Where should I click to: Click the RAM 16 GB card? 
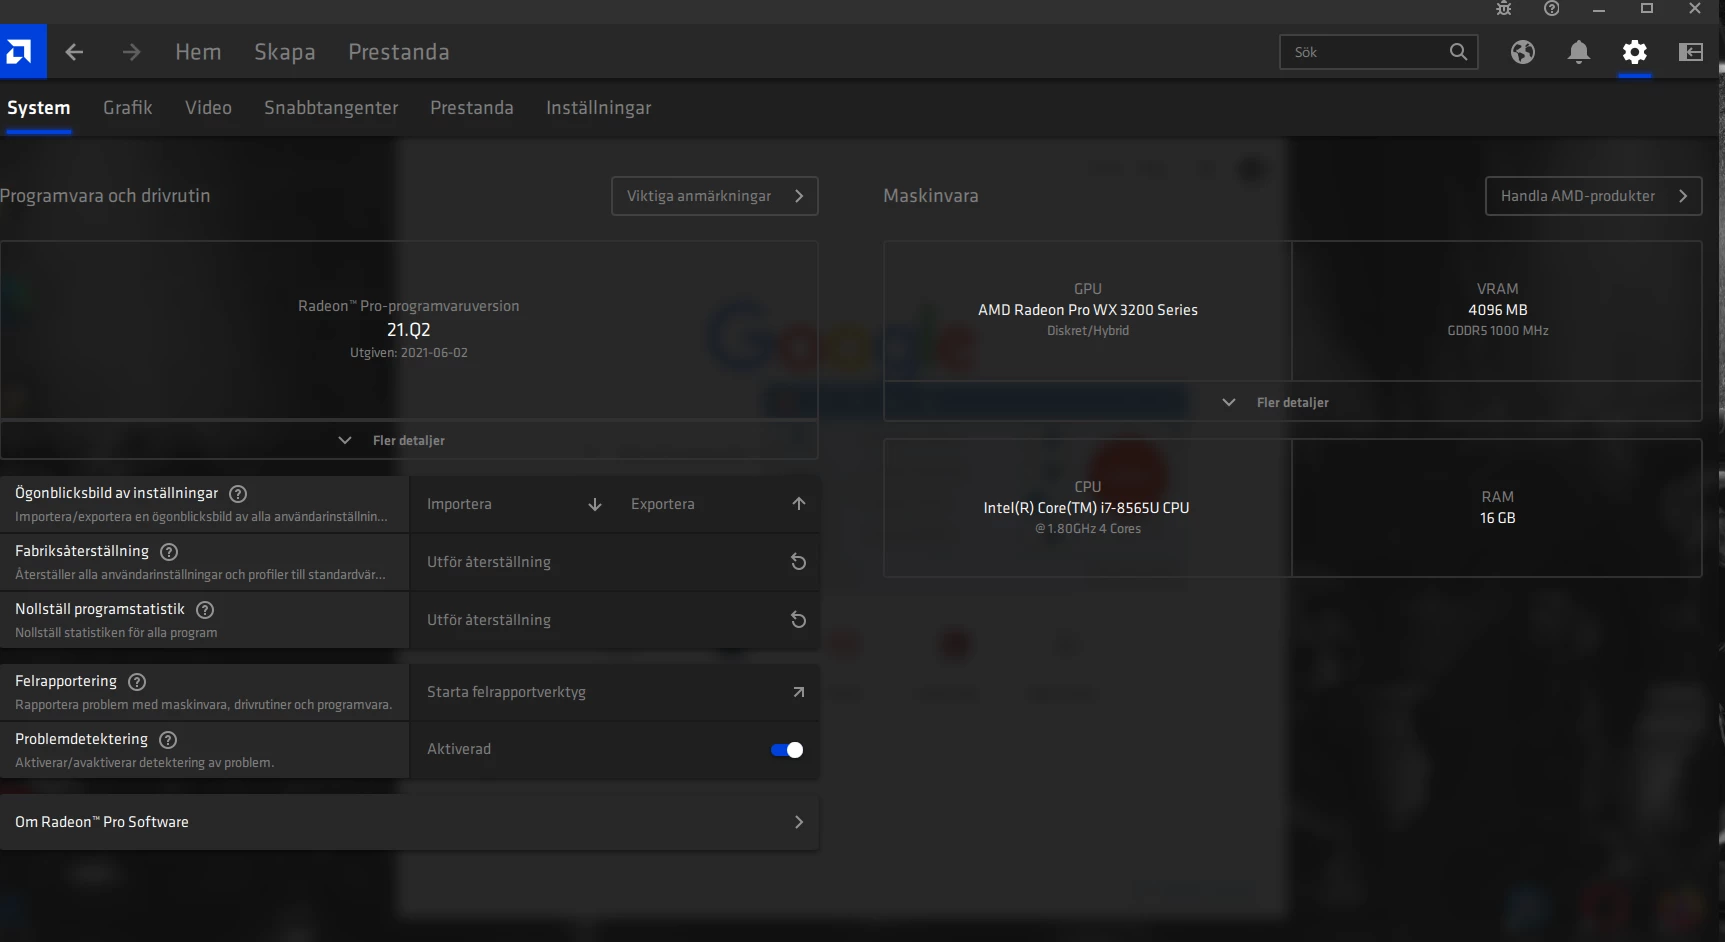point(1497,508)
